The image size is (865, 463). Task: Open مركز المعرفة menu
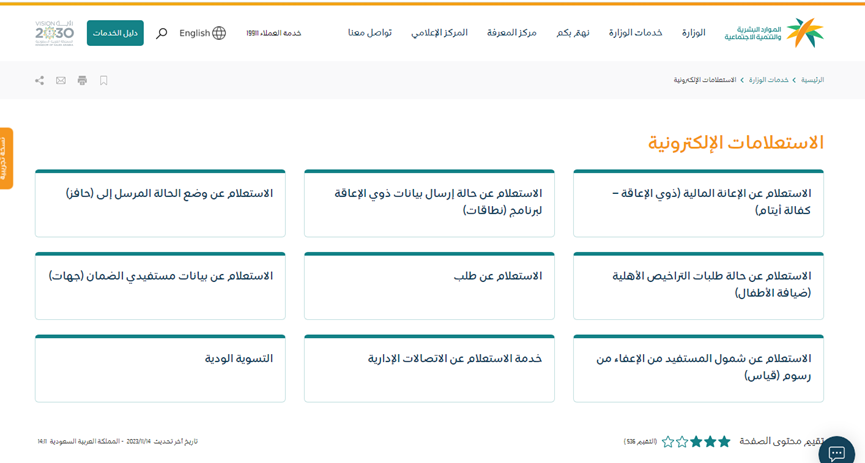point(511,33)
